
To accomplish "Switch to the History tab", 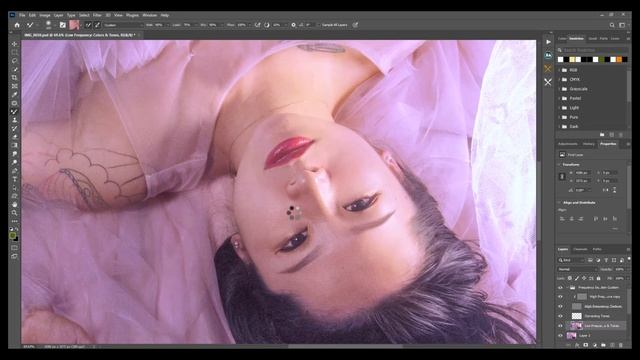I will [589, 144].
